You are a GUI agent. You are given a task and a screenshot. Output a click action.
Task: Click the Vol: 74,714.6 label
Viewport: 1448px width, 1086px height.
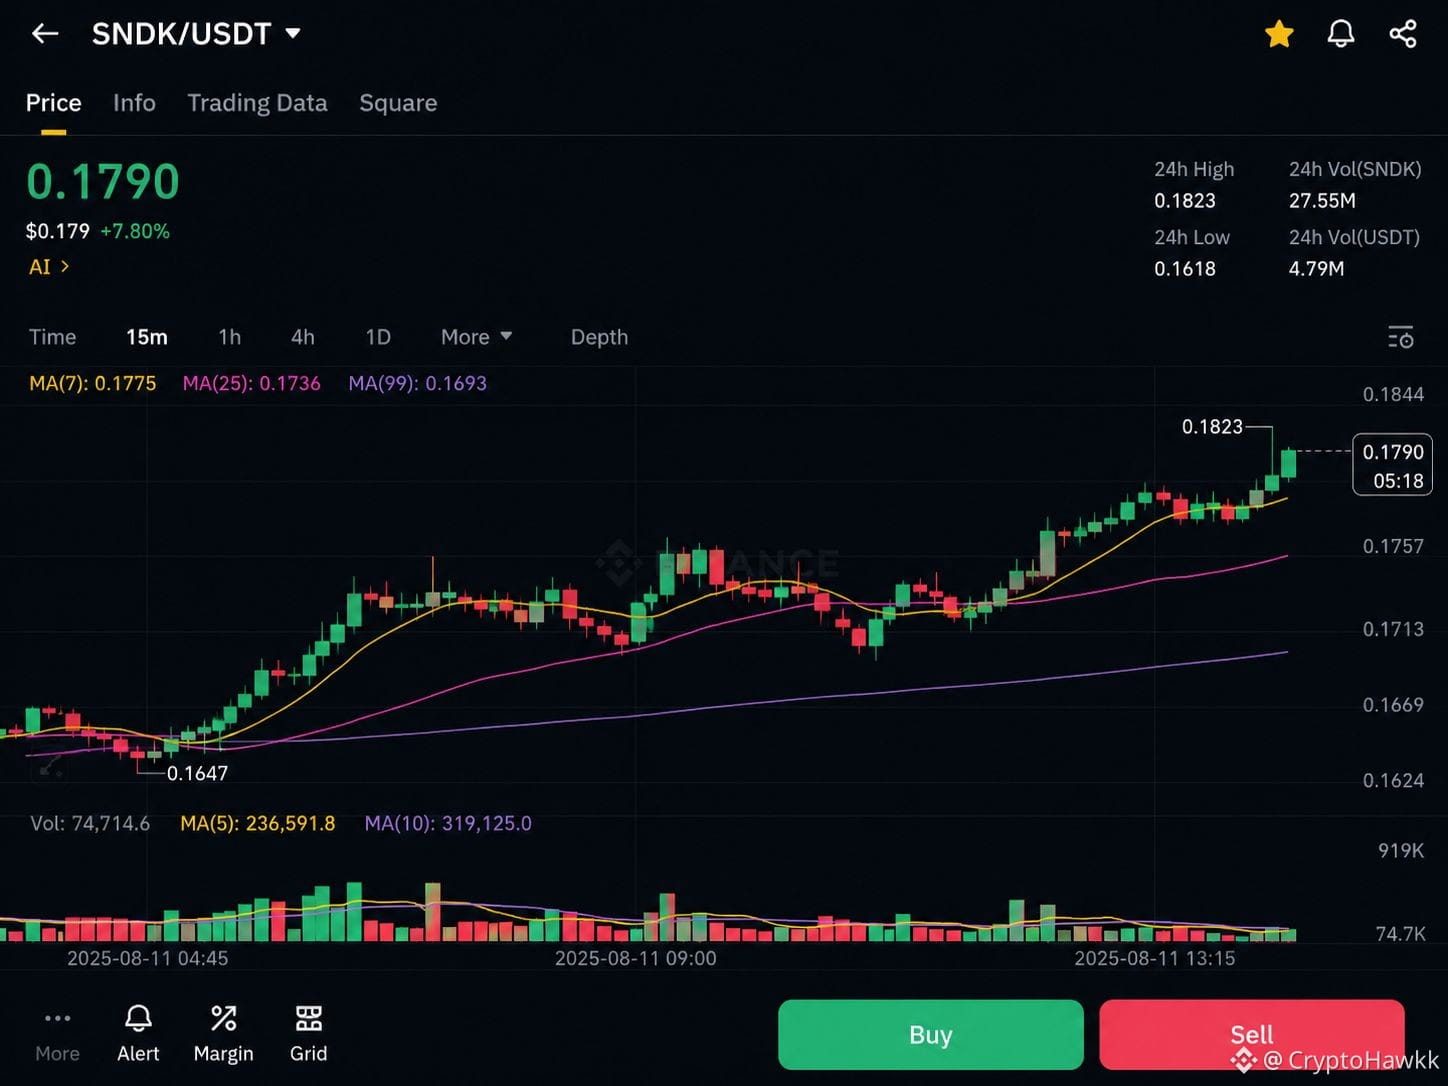(90, 824)
